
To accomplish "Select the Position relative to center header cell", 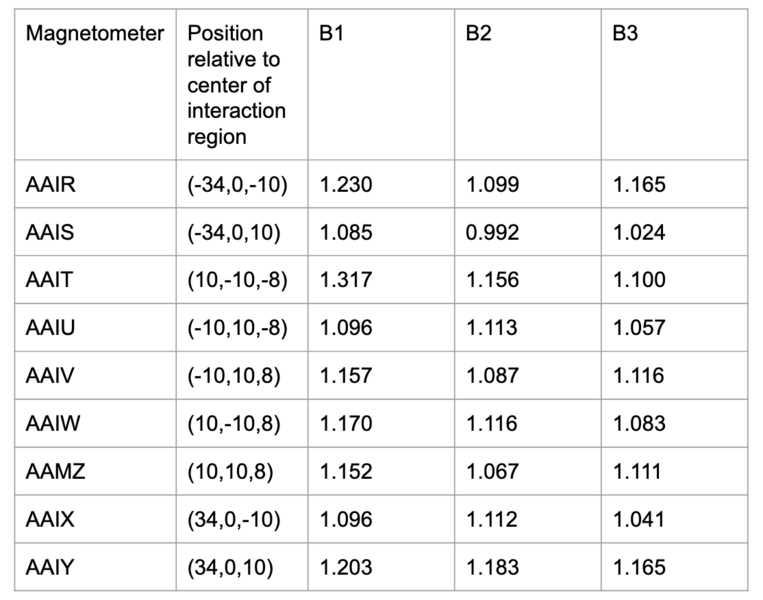I will (236, 85).
